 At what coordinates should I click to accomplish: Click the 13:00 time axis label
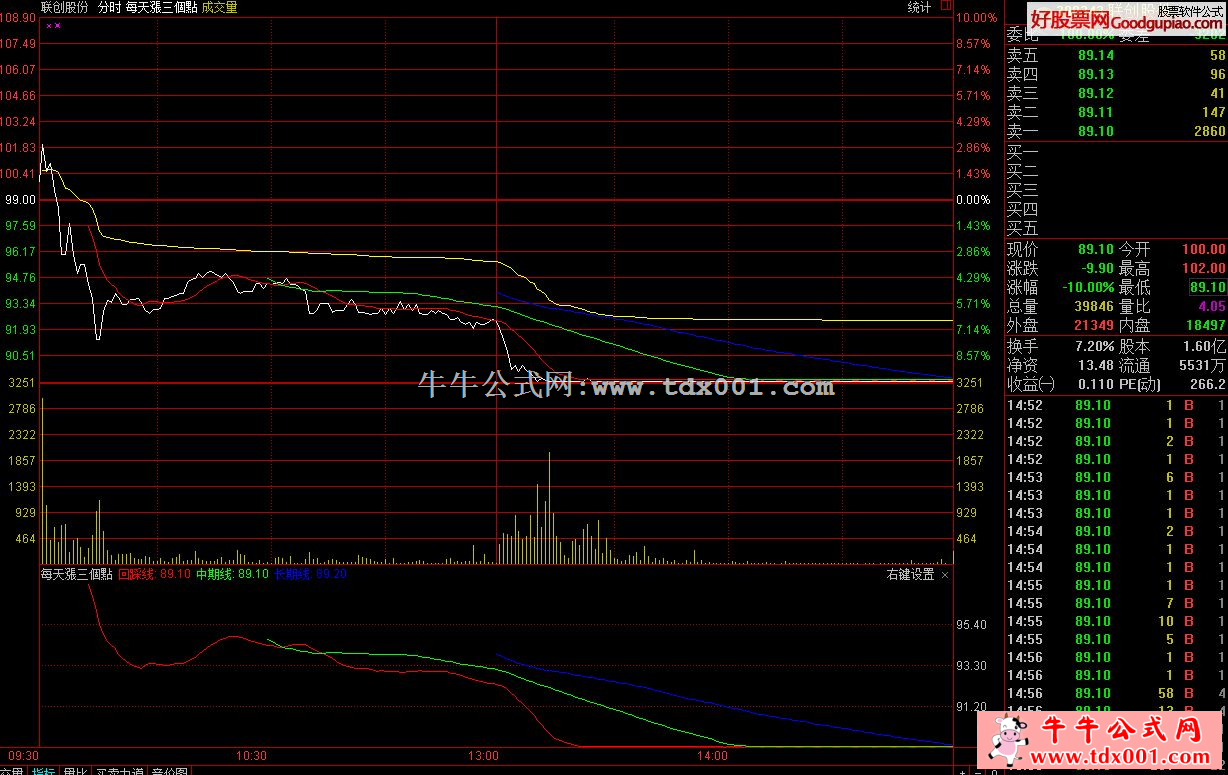(483, 755)
